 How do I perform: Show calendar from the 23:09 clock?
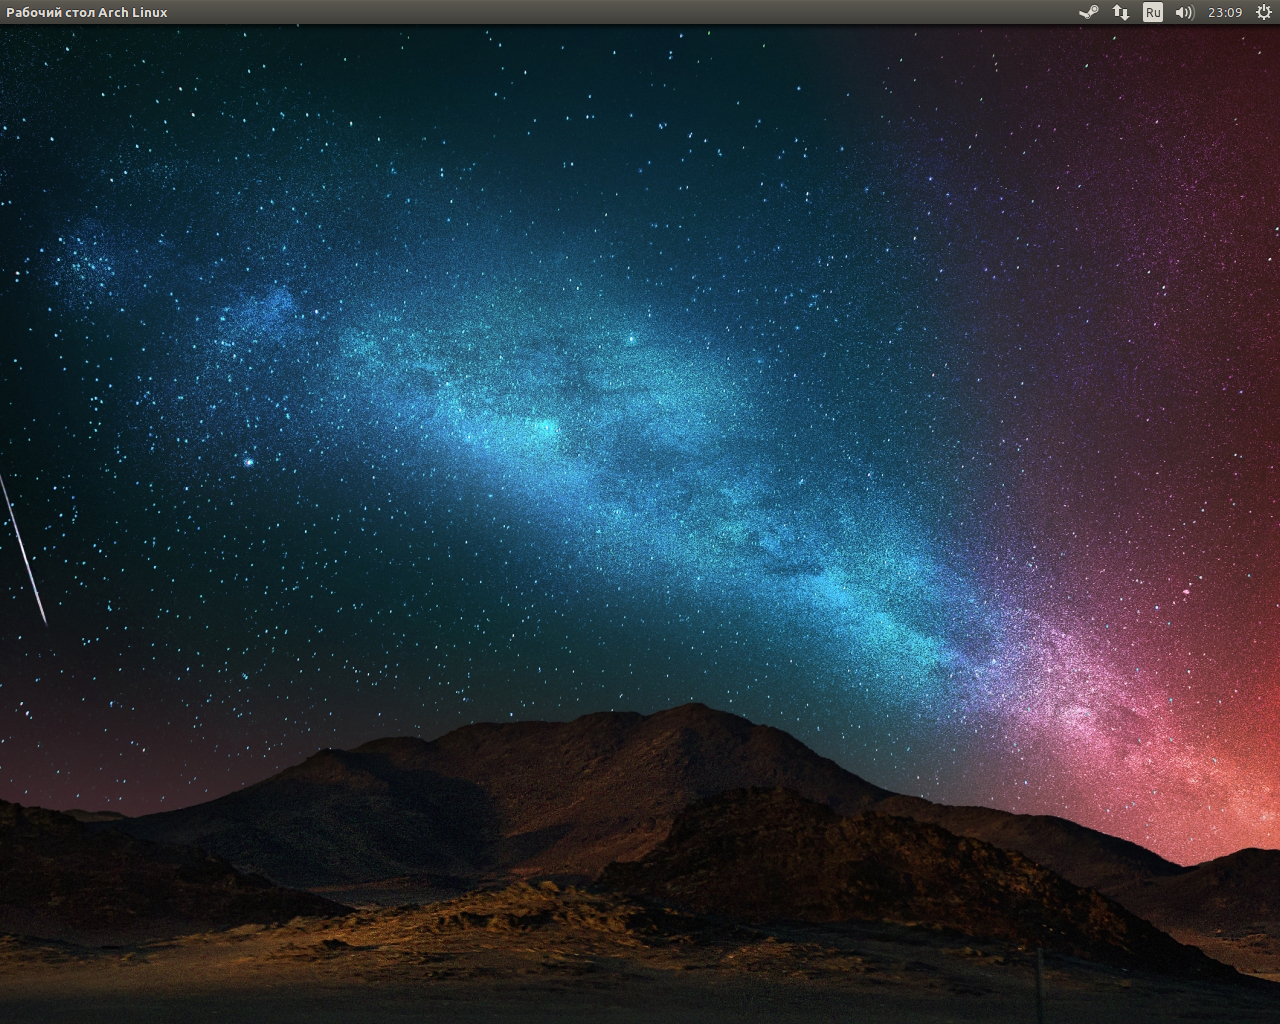pos(1224,12)
